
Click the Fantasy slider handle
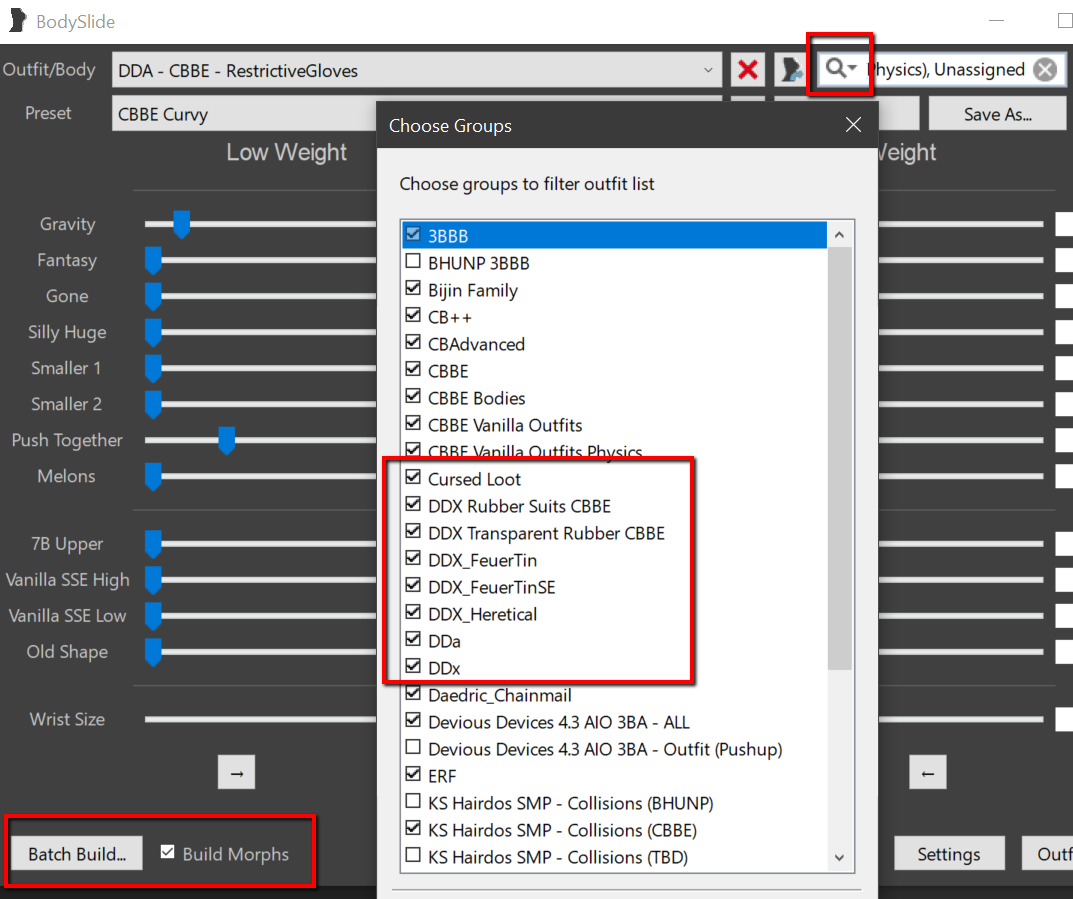pos(153,261)
